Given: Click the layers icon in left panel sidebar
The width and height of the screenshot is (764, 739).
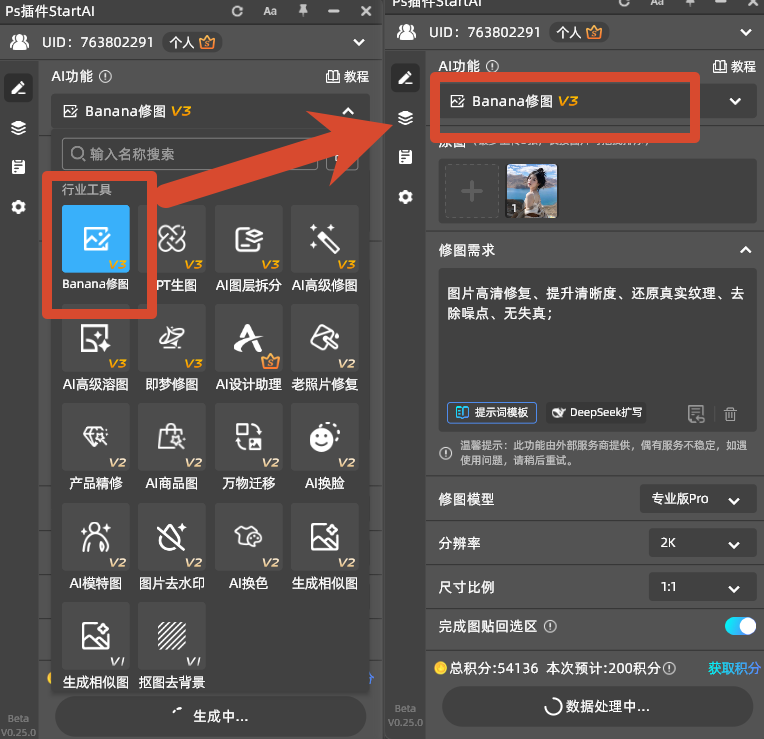Looking at the screenshot, I should pyautogui.click(x=19, y=128).
